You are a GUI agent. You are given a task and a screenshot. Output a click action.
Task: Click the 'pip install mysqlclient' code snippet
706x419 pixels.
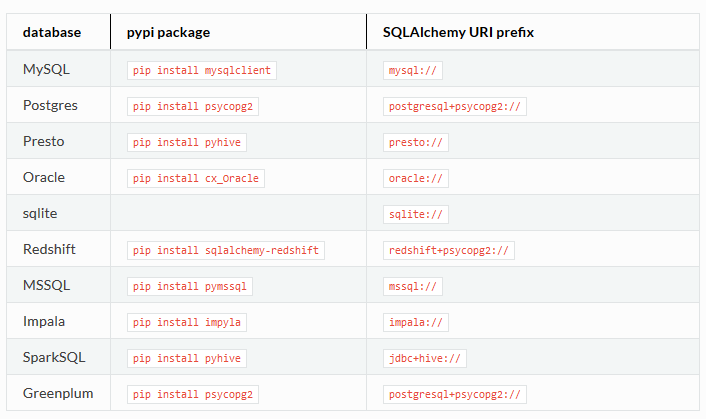point(202,71)
